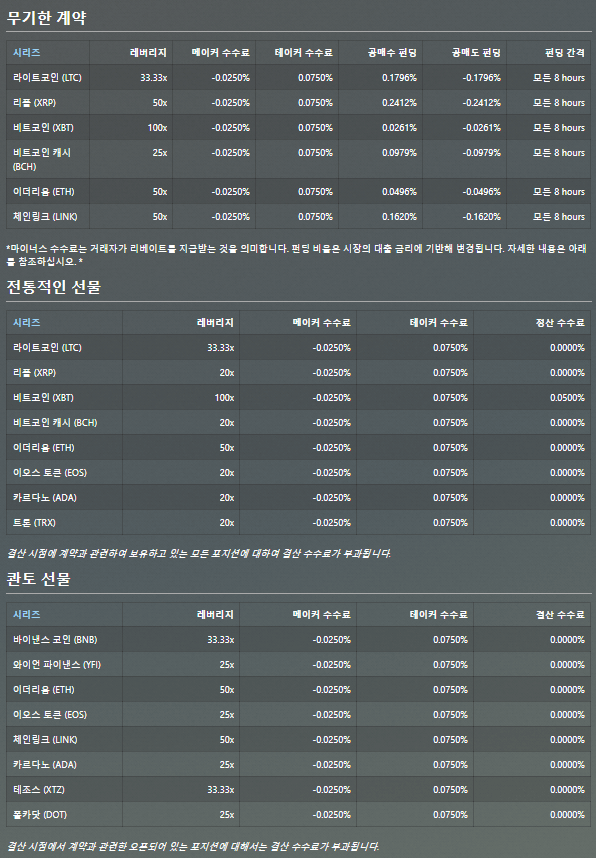
Task: Click 33.33x leverage in XTZ row
Action: coord(221,790)
